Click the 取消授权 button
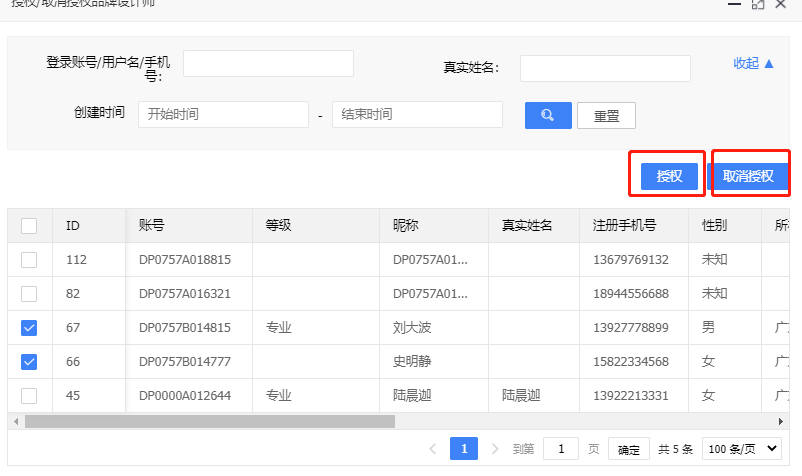 point(749,176)
